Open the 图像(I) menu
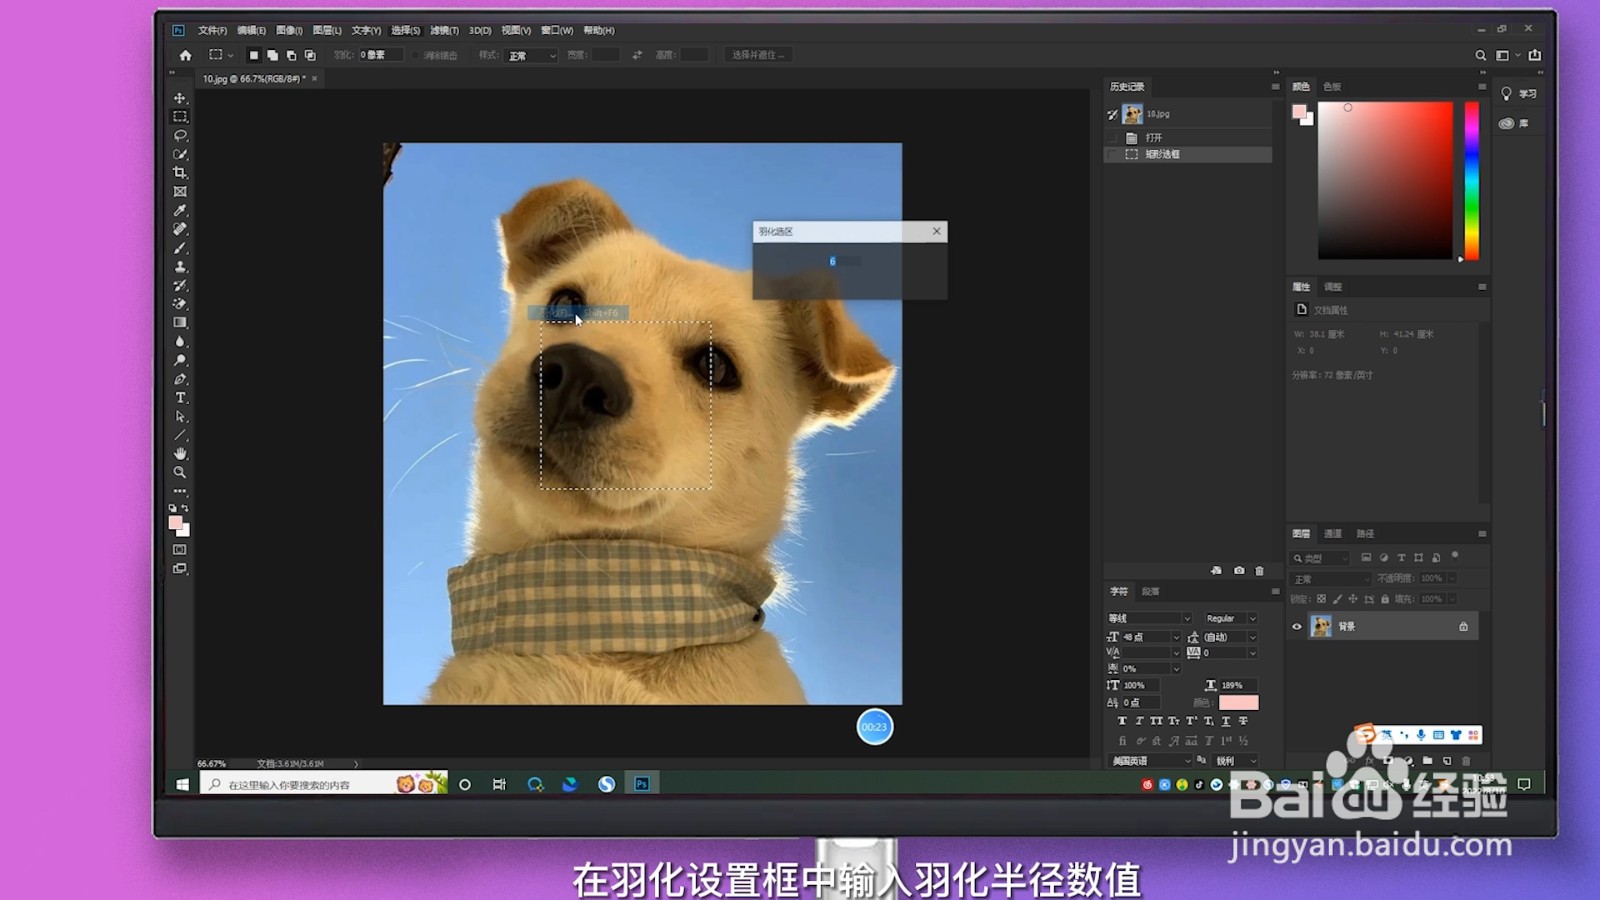 click(x=289, y=30)
